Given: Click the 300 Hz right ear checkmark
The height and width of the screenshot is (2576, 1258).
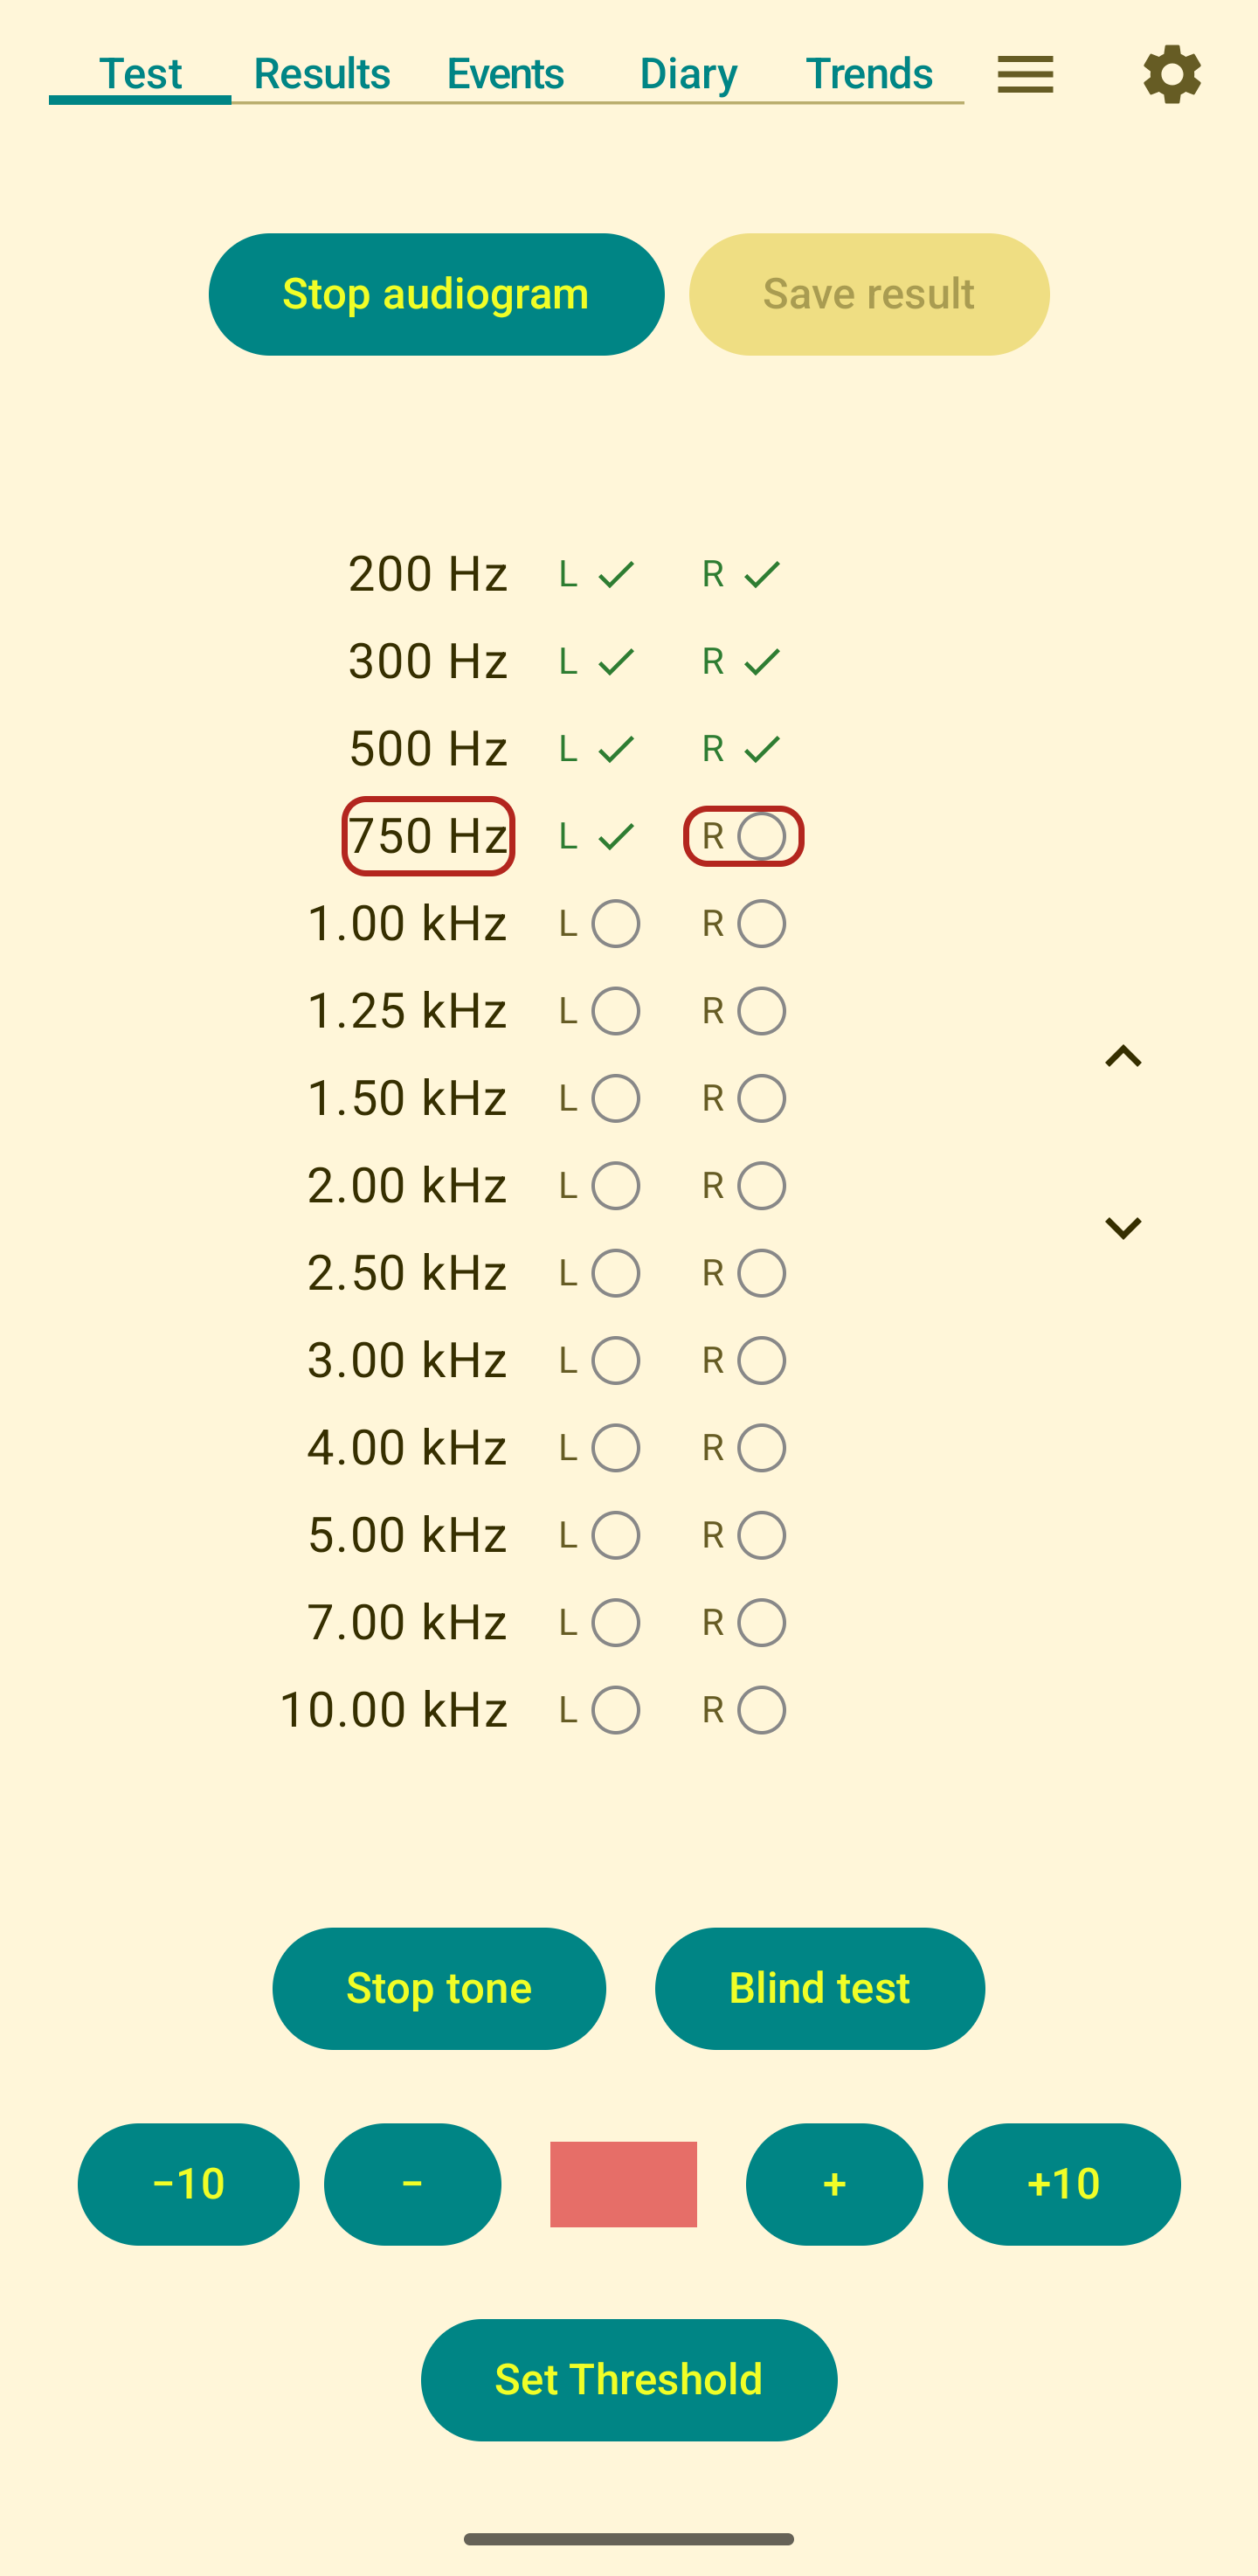Looking at the screenshot, I should [762, 661].
